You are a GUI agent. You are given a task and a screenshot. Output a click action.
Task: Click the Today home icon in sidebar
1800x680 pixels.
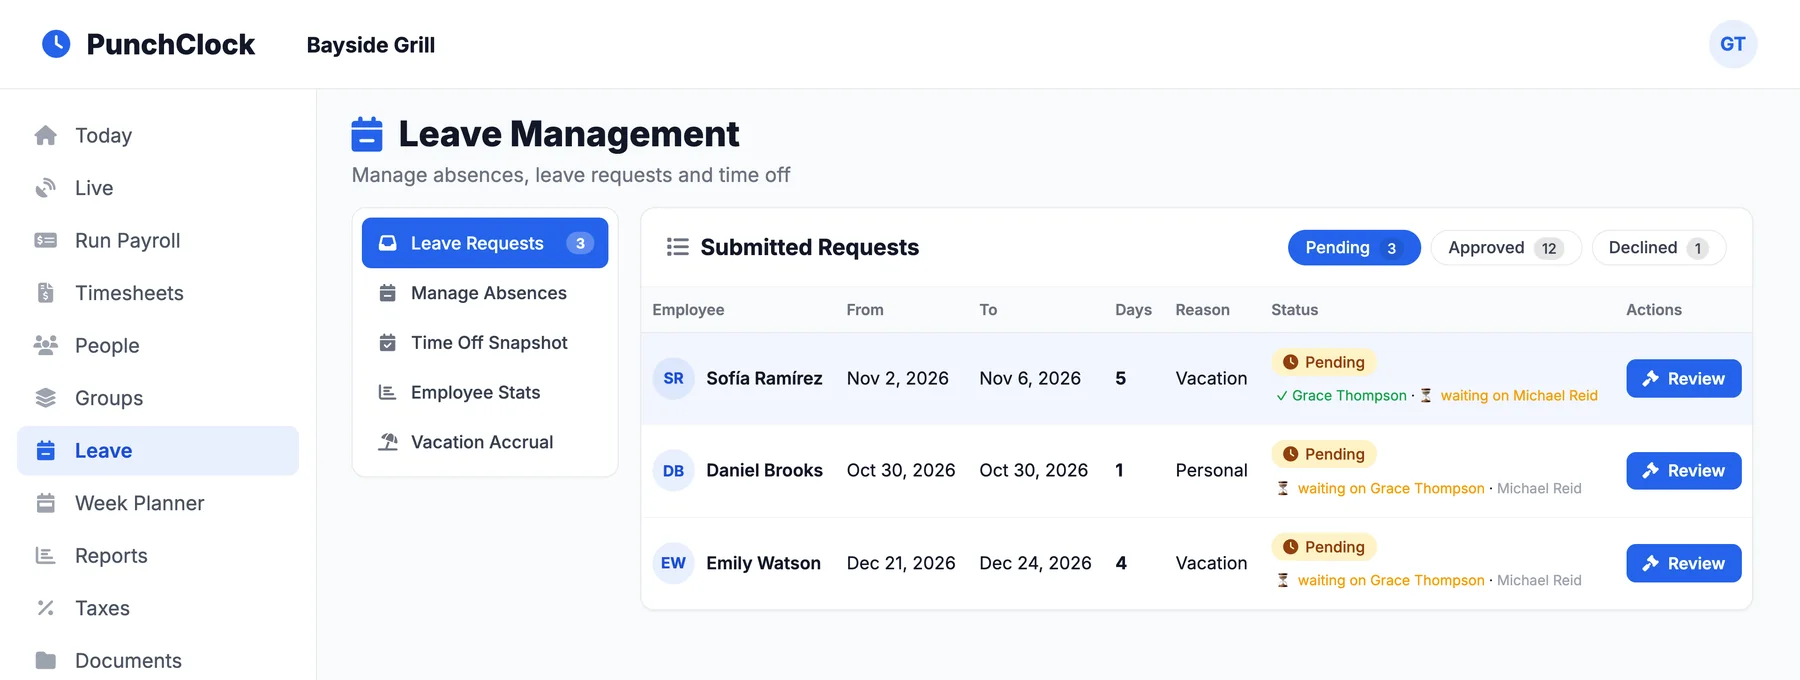coord(45,135)
